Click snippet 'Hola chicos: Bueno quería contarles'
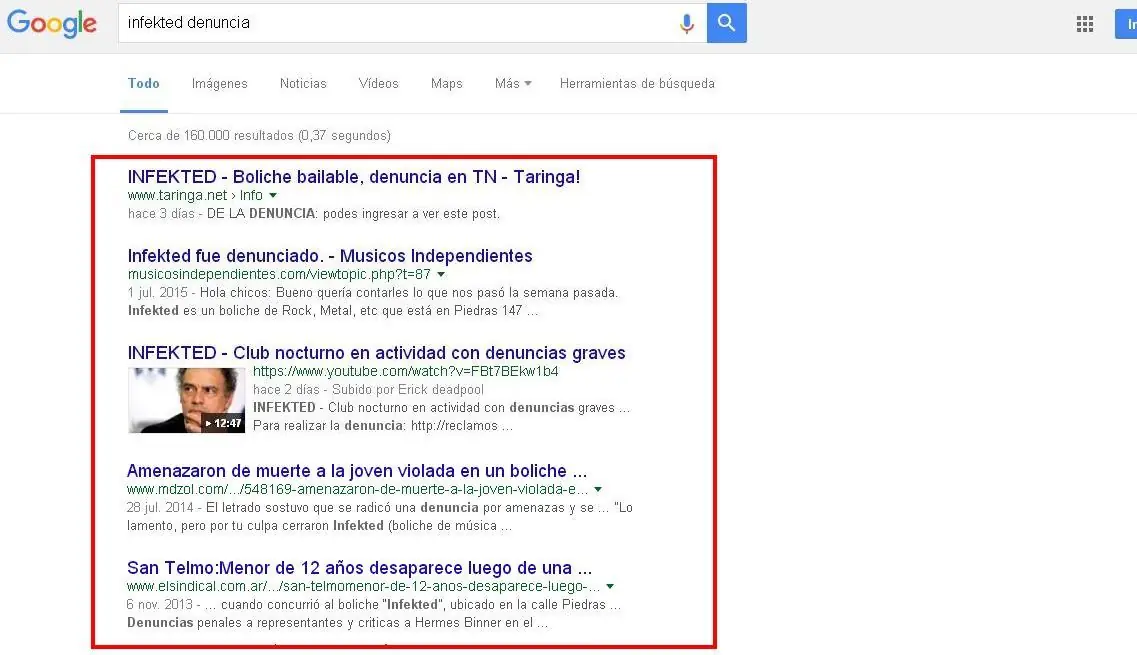This screenshot has width=1137, height=655. point(409,293)
